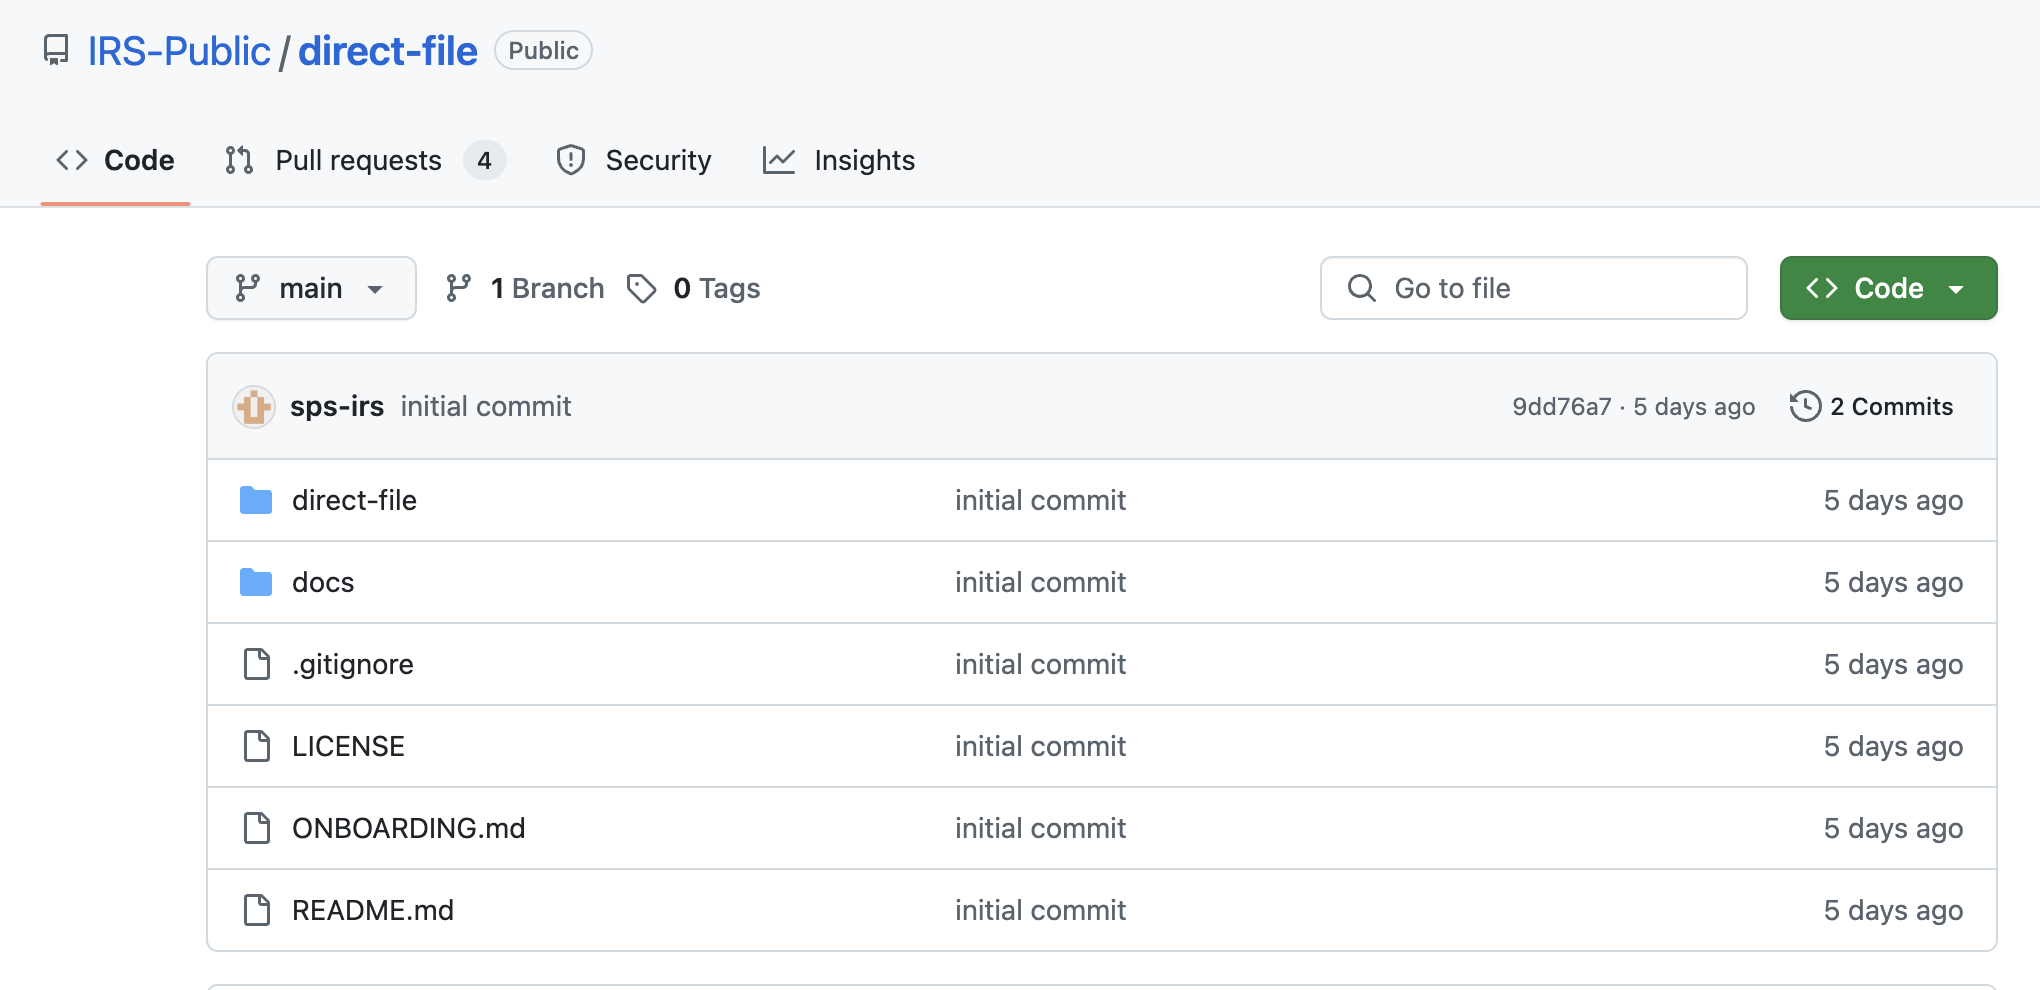Viewport: 2040px width, 990px height.
Task: Open the README.md file
Action: click(x=373, y=910)
